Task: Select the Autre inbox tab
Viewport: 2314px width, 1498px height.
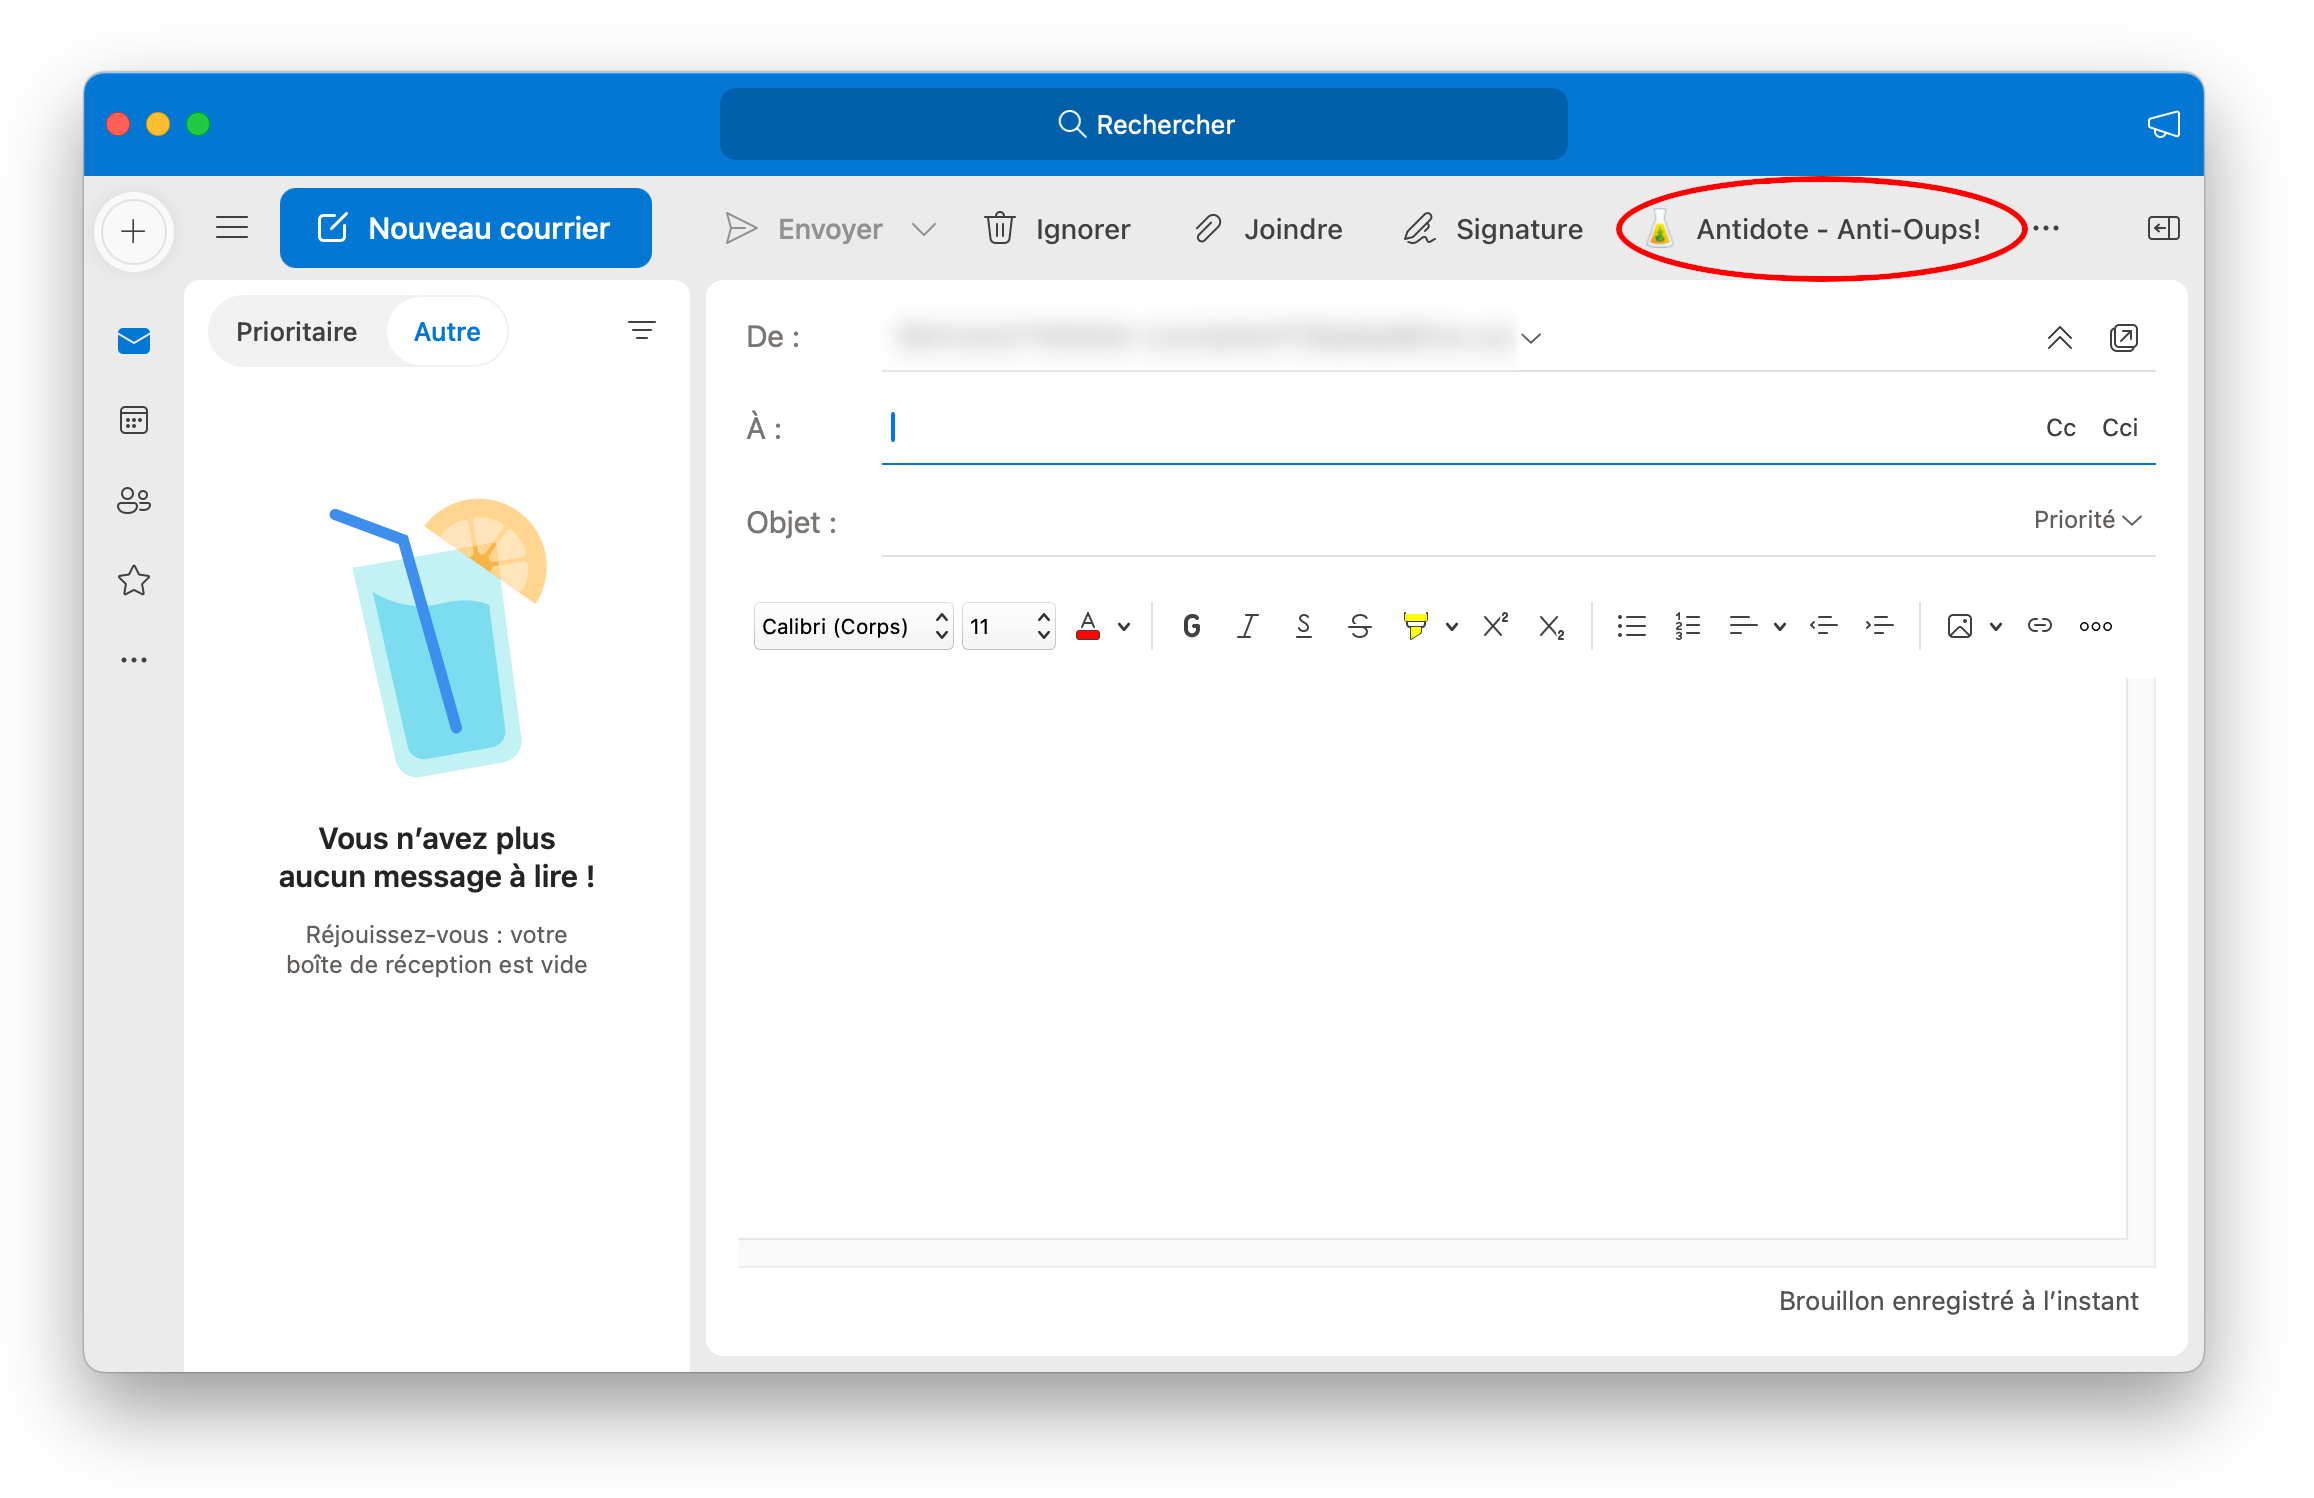Action: [447, 332]
